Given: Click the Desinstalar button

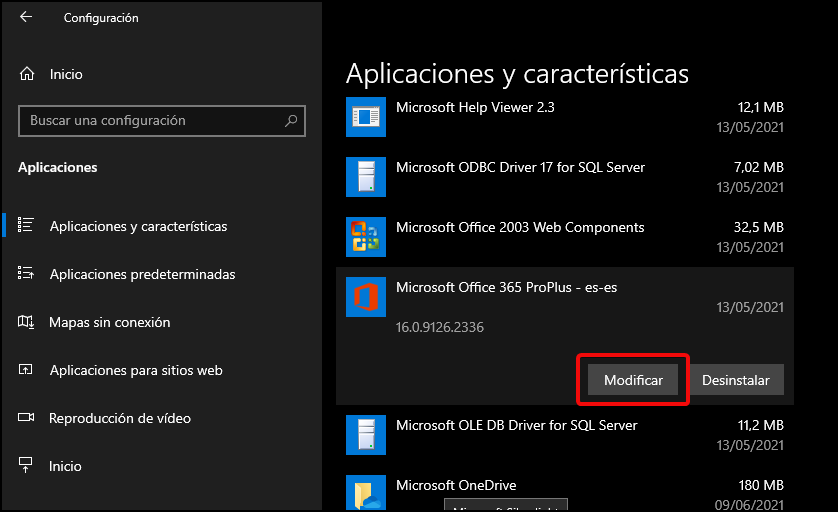Looking at the screenshot, I should [736, 380].
